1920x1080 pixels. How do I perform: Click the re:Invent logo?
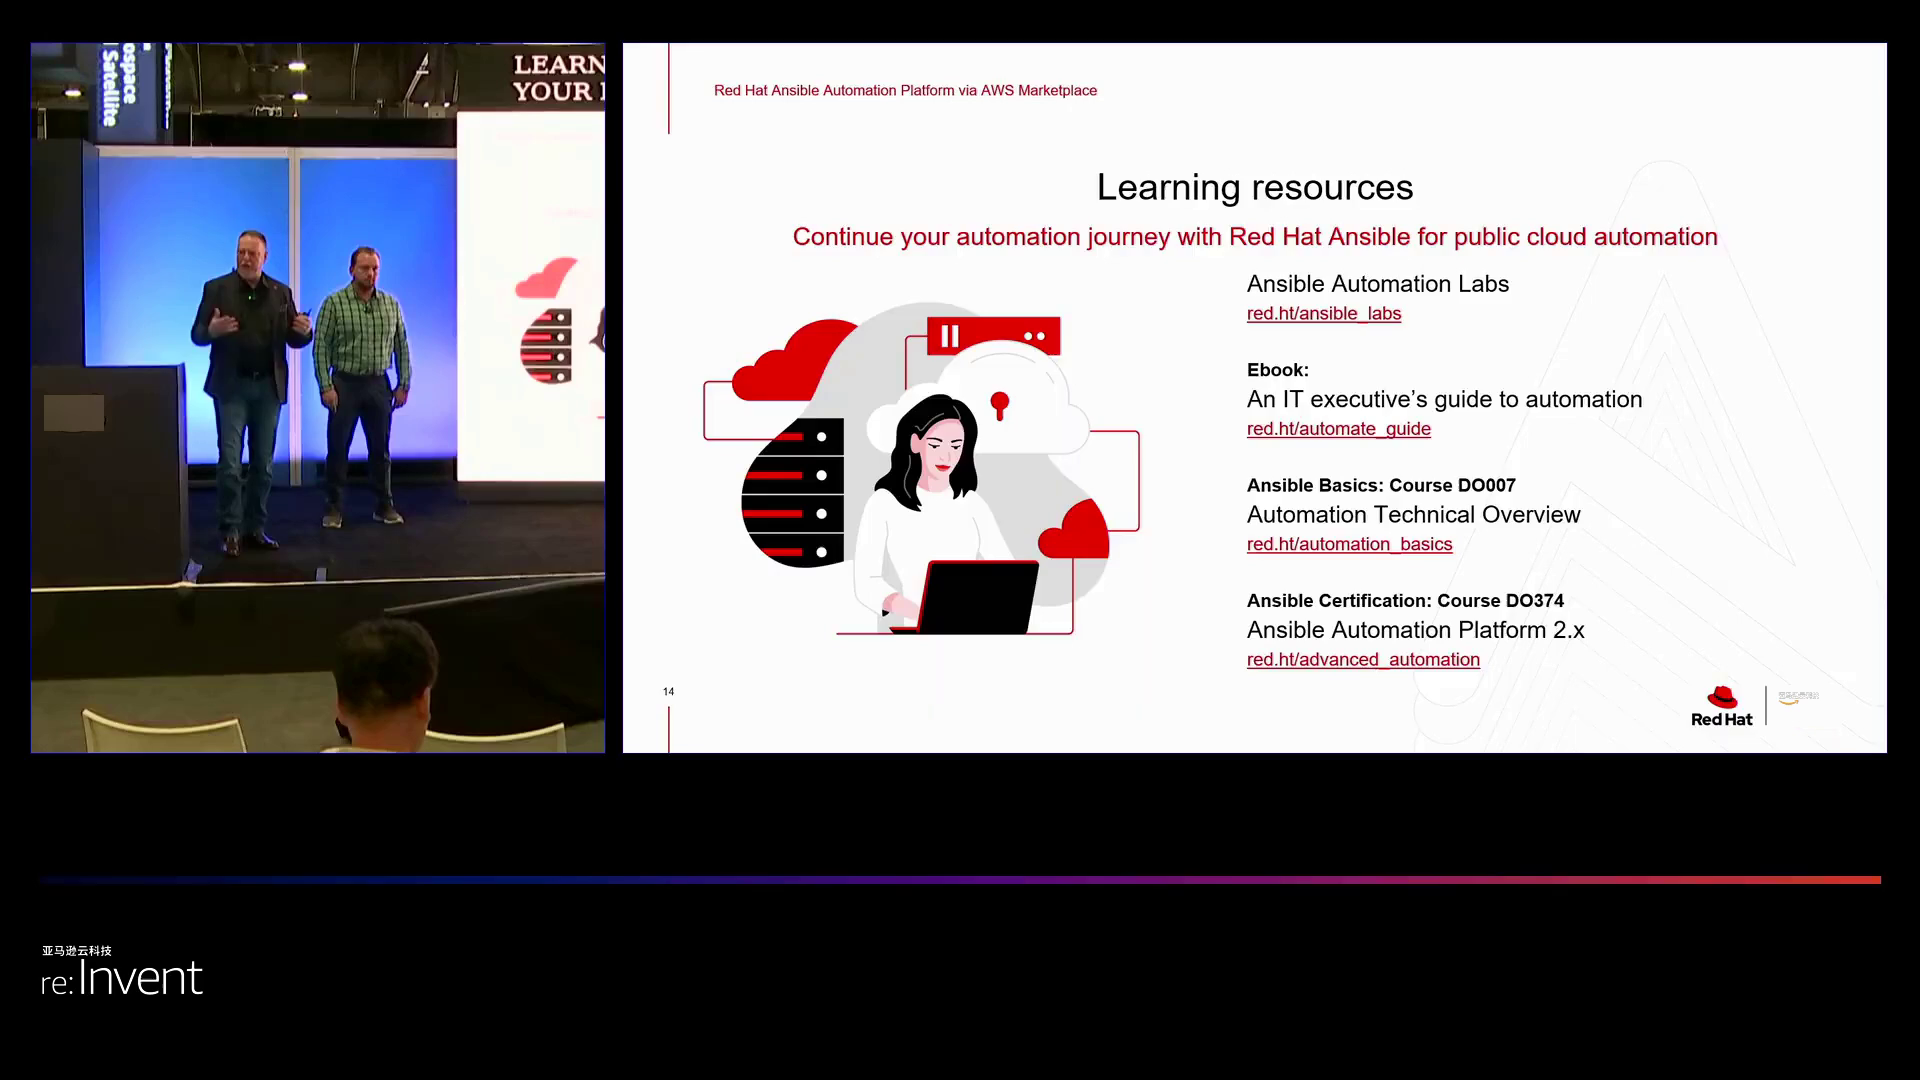click(x=122, y=977)
